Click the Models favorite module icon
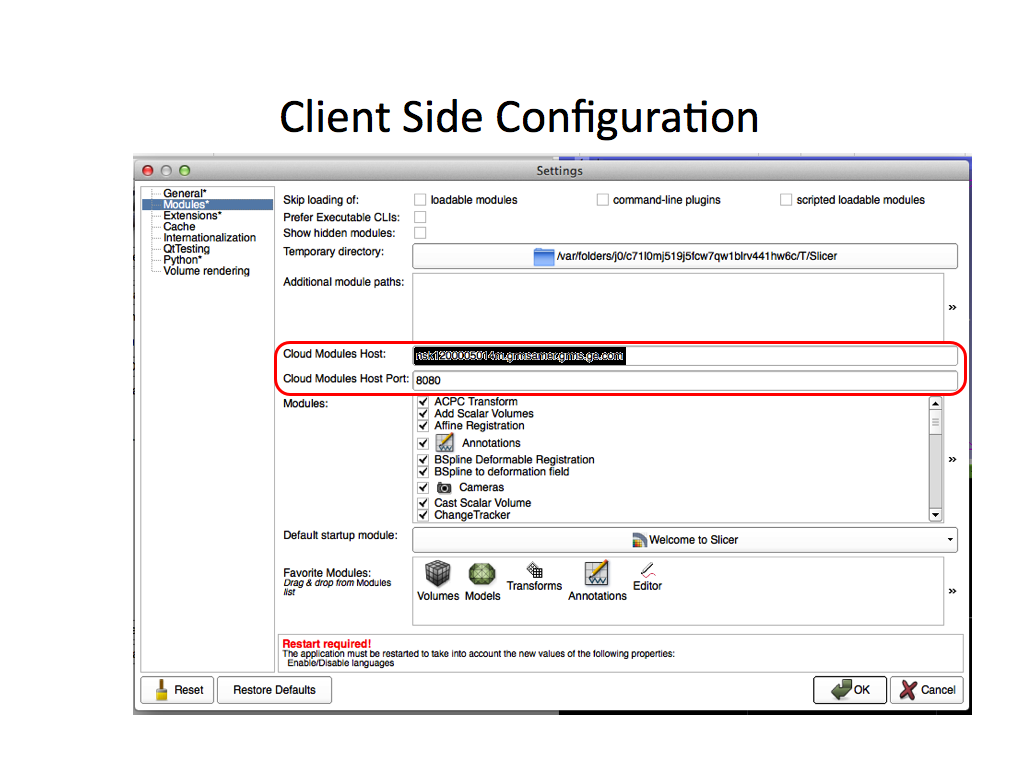Screen dimensions: 1024x768 [x=483, y=574]
